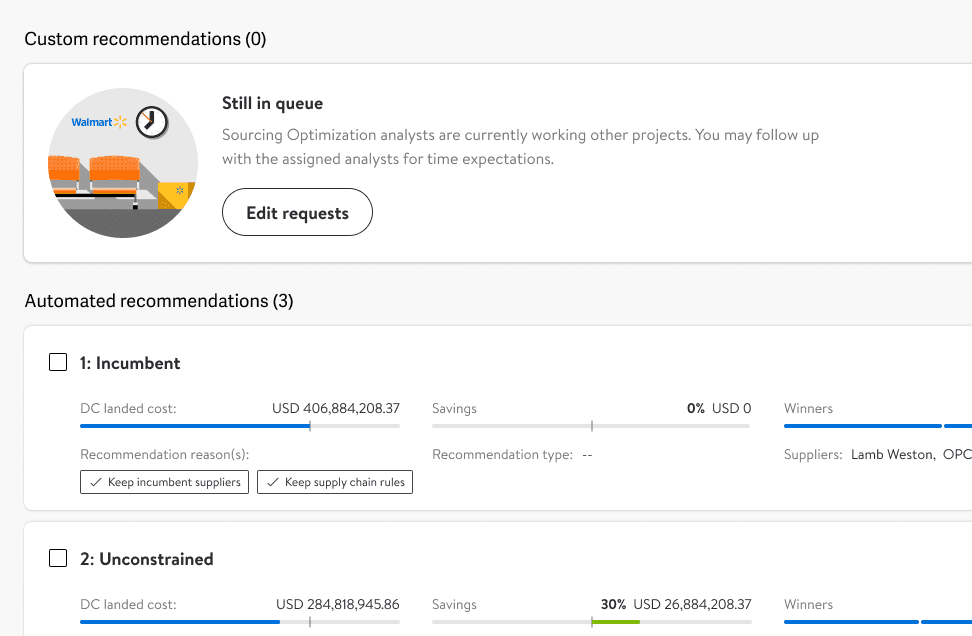
Task: Select the 2: Unconstrained recommendation checkbox
Action: 58,558
